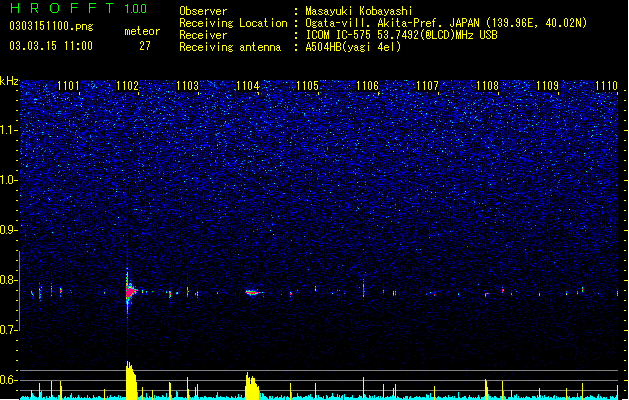Viewport: 629px width, 400px height.
Task: Click the A504HB yagi antenna text
Action: (353, 47)
